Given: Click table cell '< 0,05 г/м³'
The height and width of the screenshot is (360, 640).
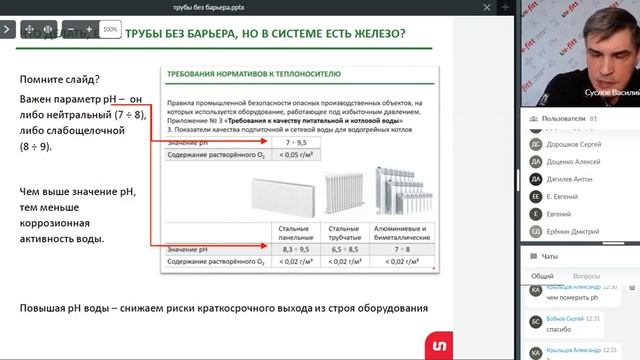Looking at the screenshot, I should (x=296, y=155).
